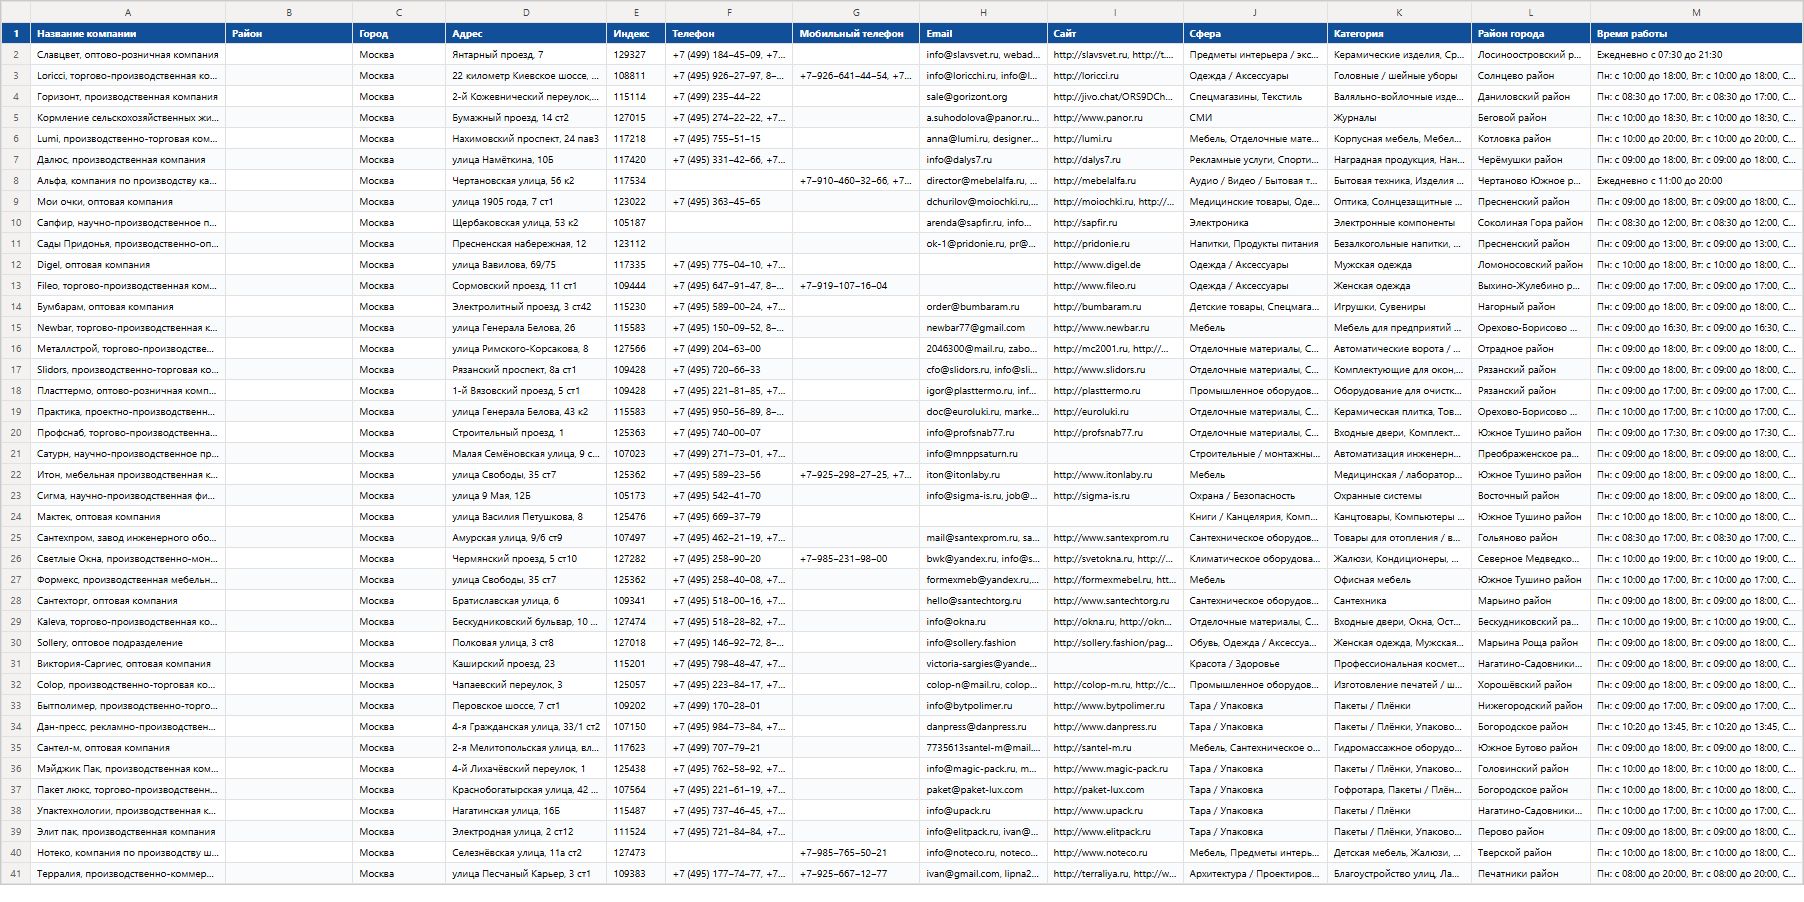
Task: Select cell 'Мои очки, оптовая компания'
Action: click(x=128, y=202)
